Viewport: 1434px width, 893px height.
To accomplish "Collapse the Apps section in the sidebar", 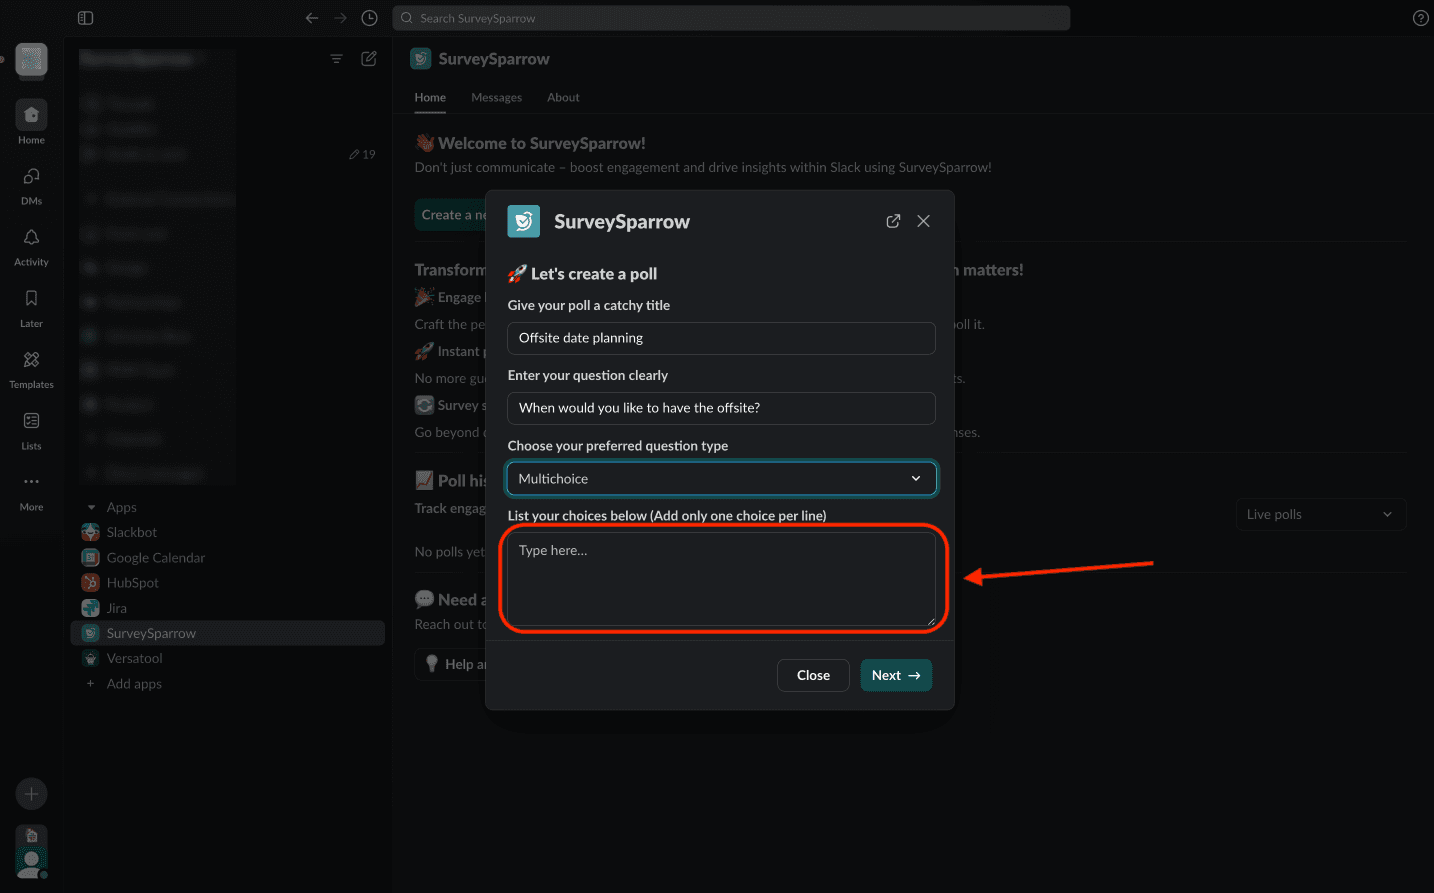I will point(92,507).
